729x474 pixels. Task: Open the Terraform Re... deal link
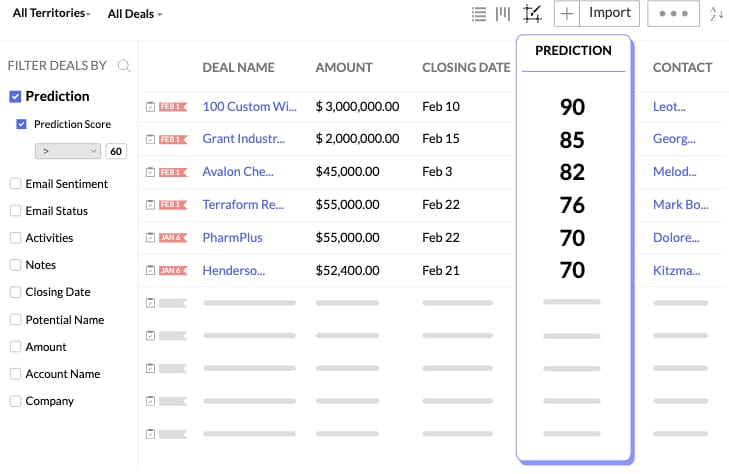click(x=243, y=205)
